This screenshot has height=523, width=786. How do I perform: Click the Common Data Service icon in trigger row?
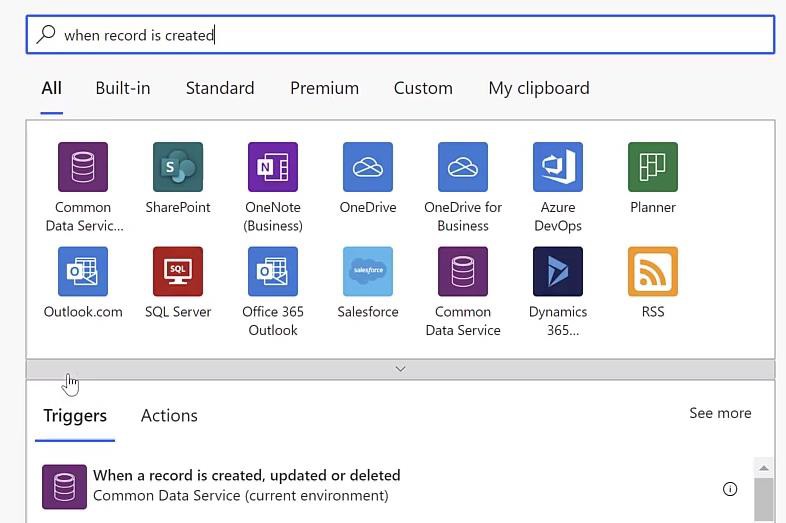pyautogui.click(x=64, y=486)
